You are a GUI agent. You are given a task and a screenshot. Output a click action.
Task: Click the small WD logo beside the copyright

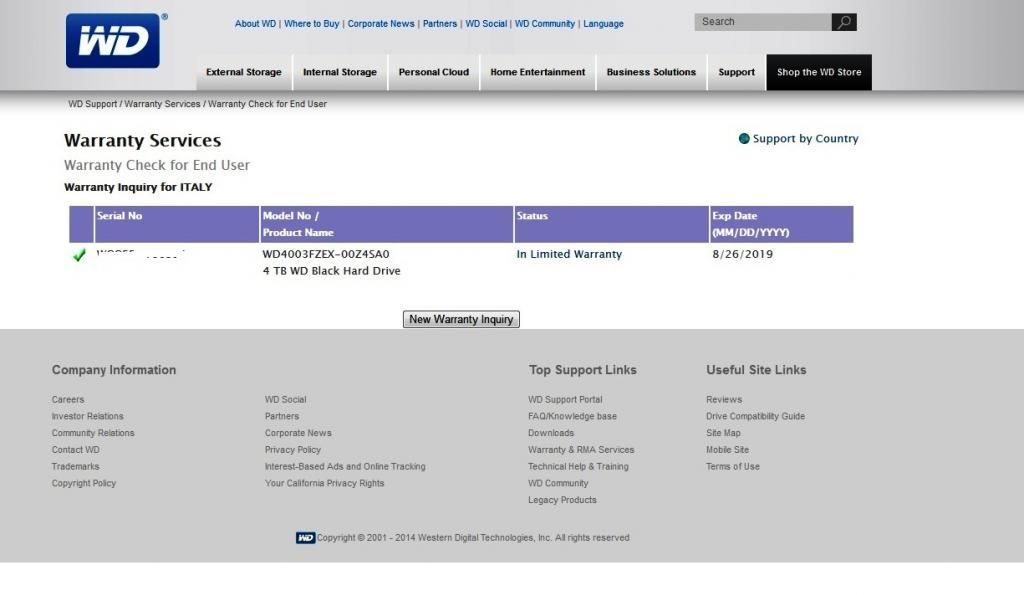point(305,538)
